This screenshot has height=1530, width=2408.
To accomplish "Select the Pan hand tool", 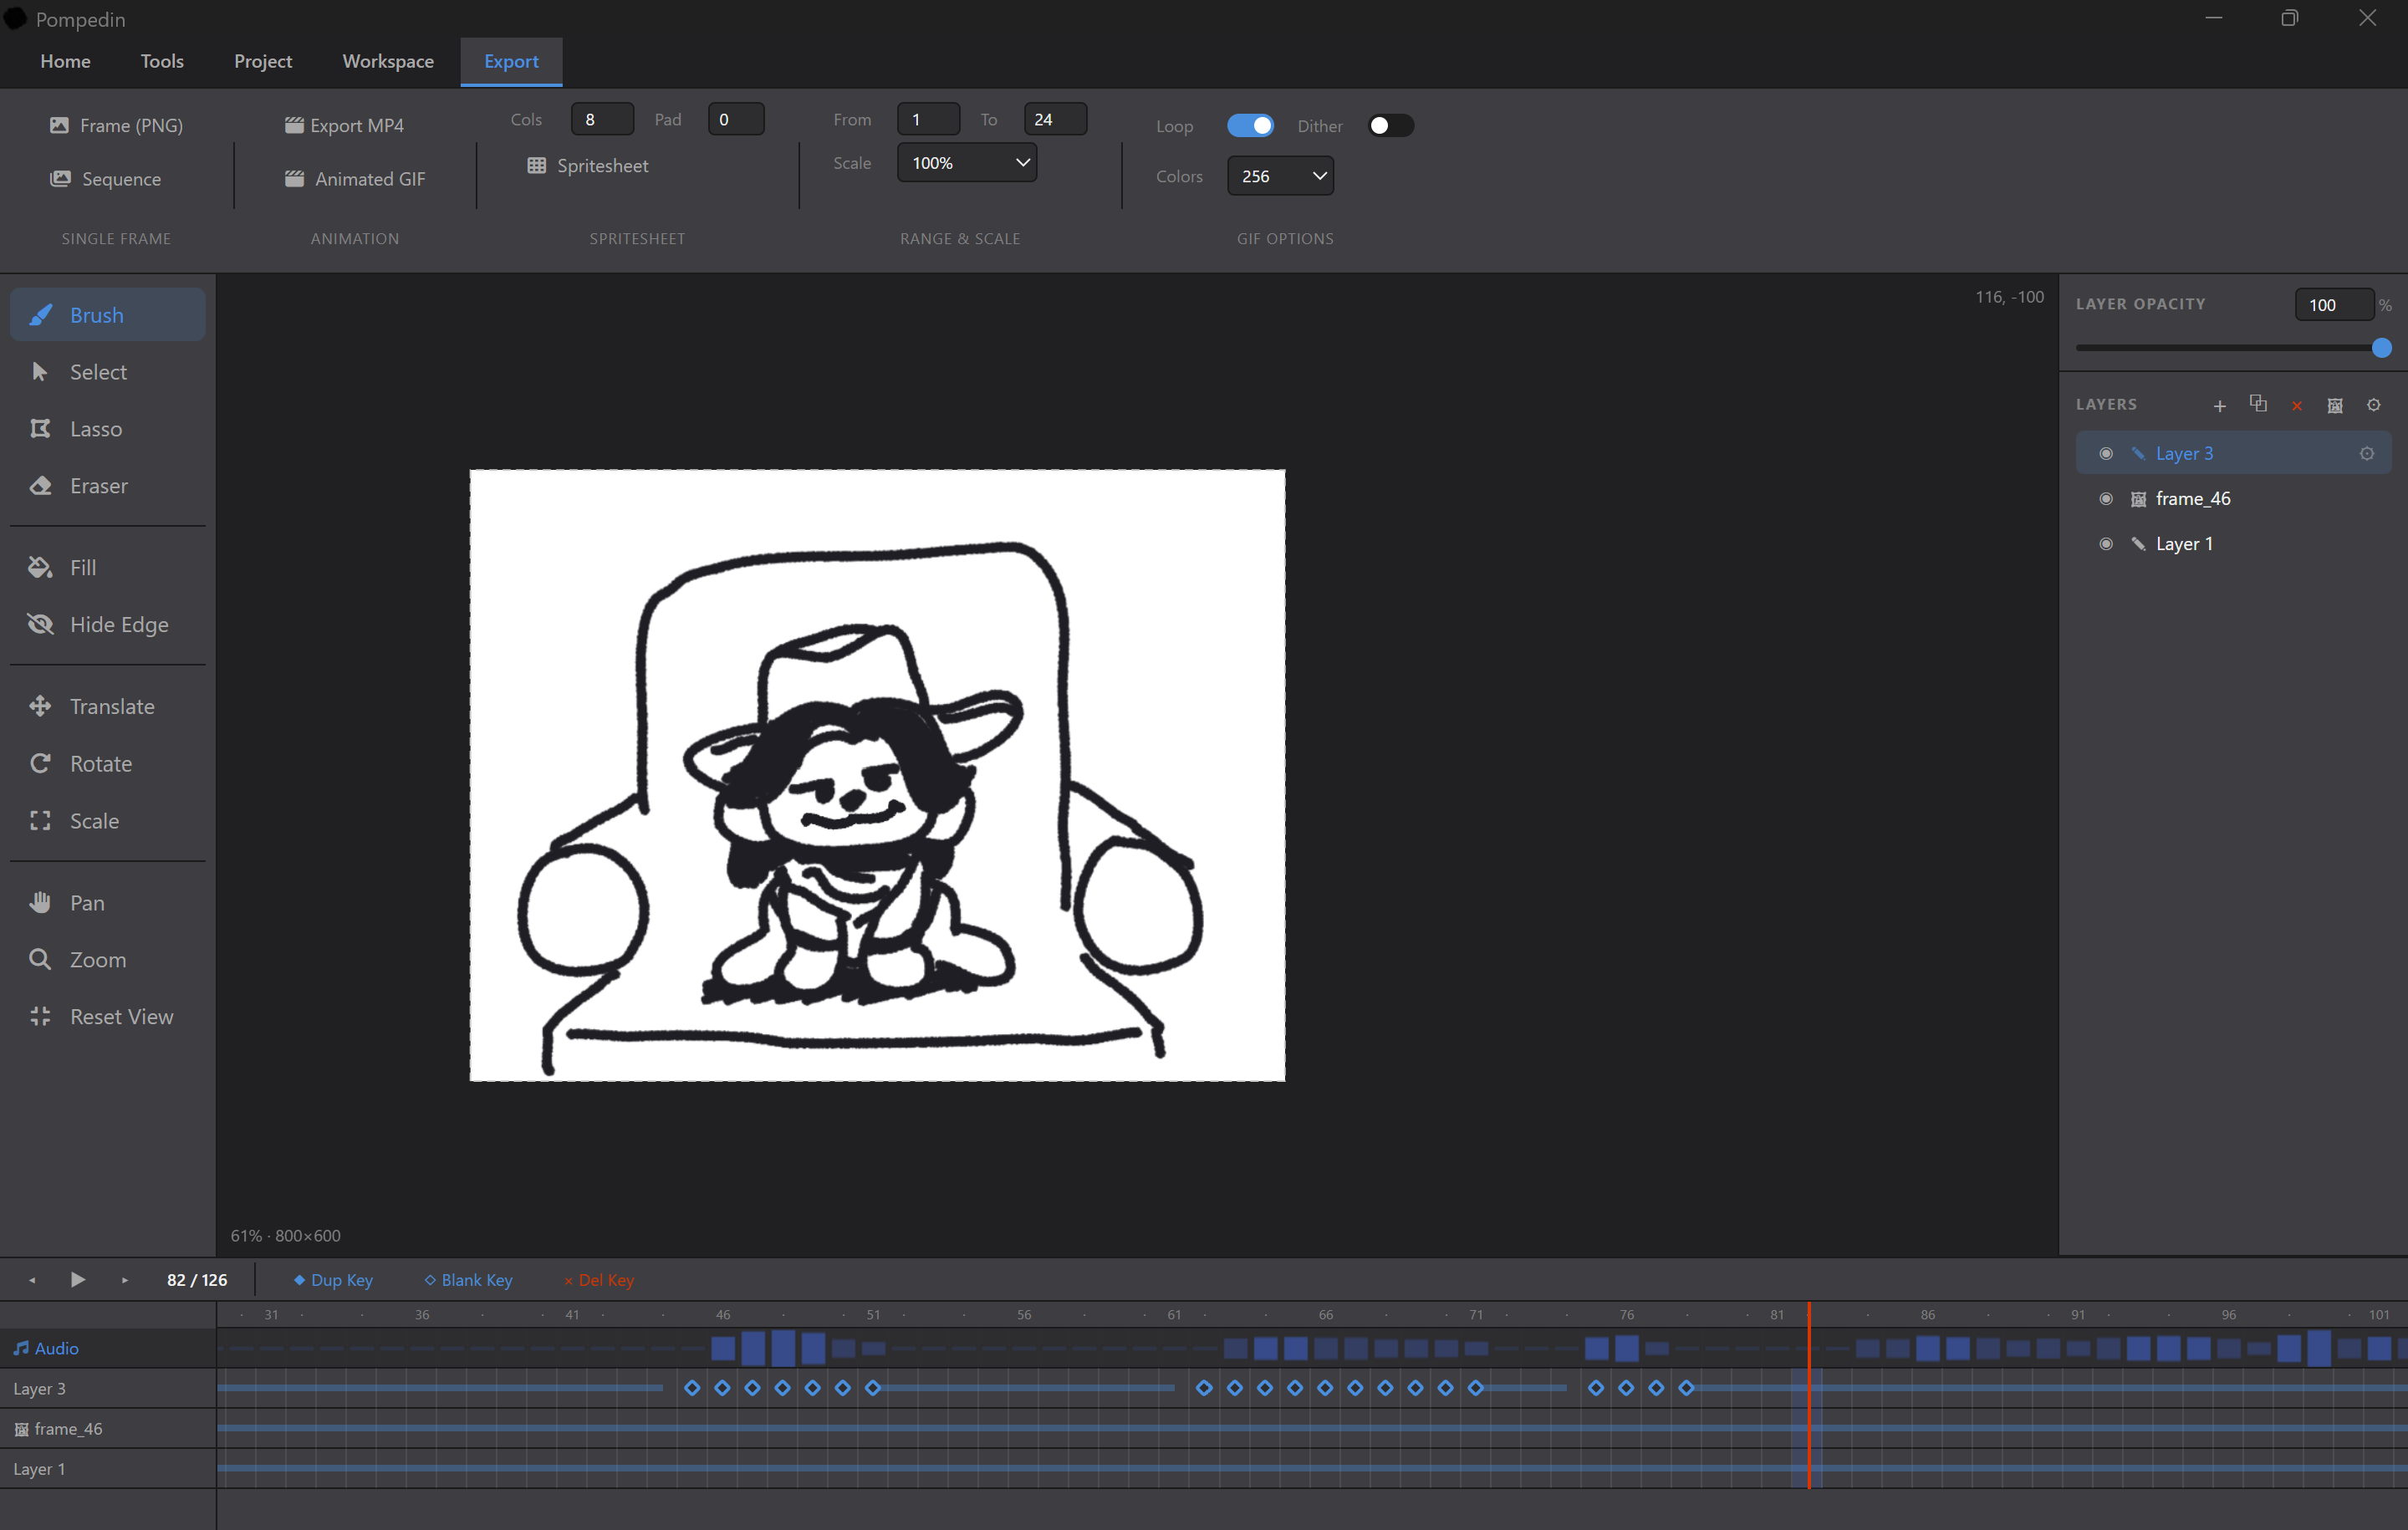I will click(x=86, y=903).
